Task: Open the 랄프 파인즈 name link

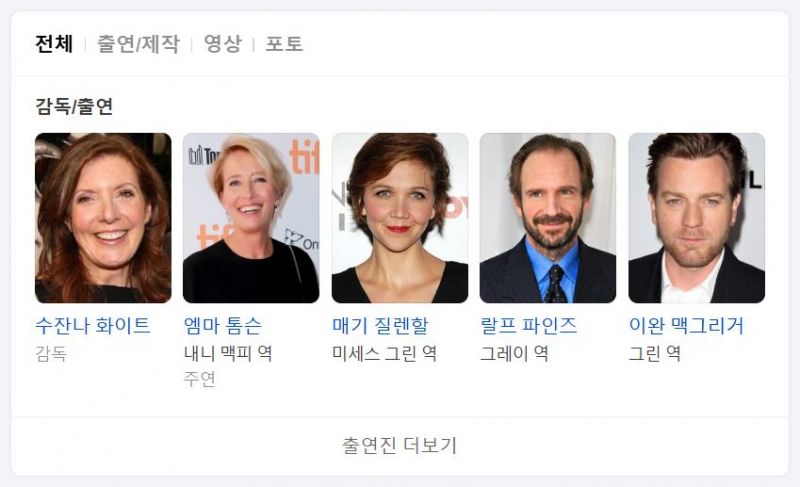Action: [529, 326]
